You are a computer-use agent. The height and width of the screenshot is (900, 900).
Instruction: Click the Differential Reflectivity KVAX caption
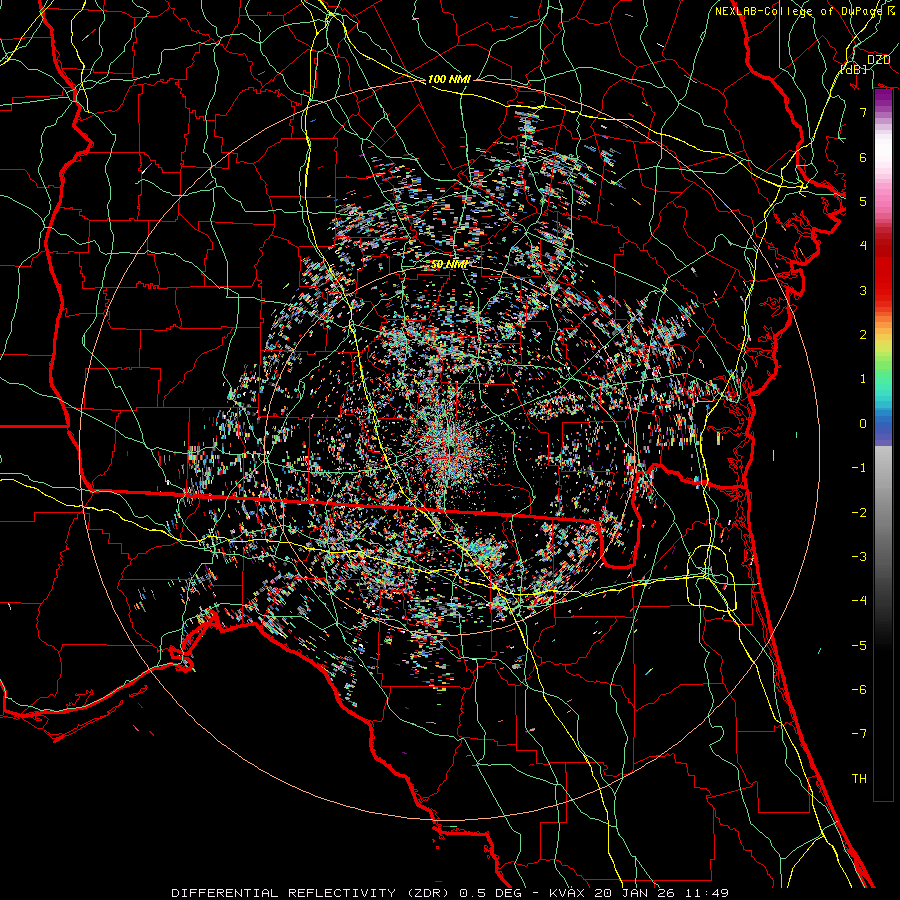click(450, 893)
